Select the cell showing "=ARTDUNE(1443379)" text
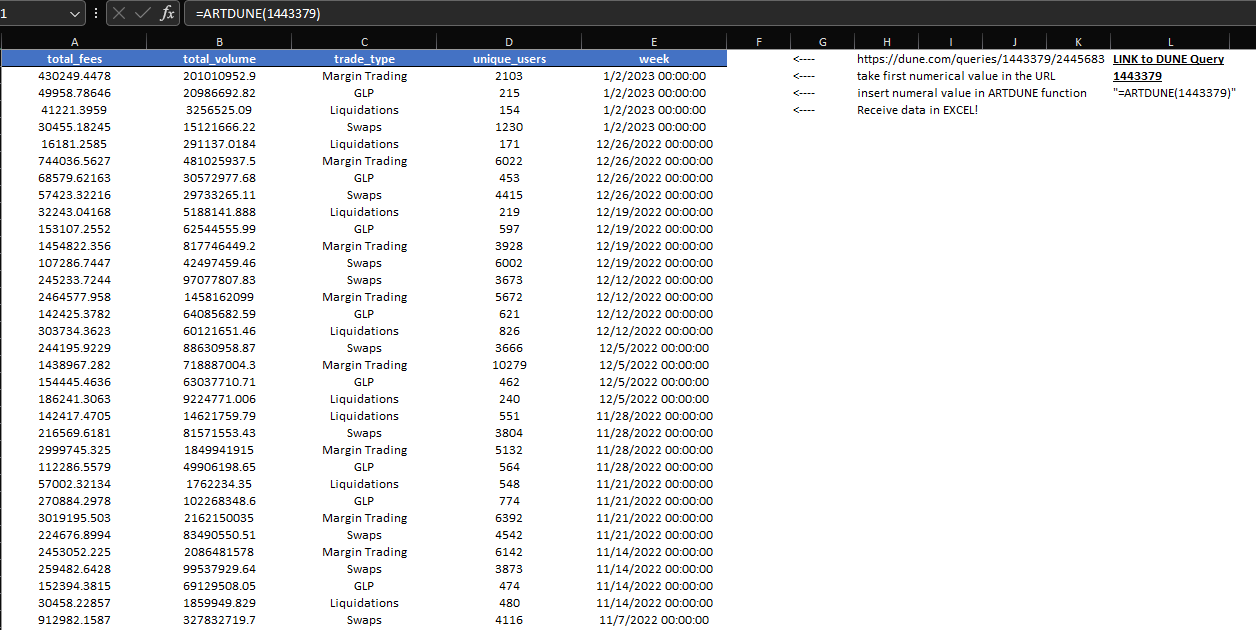The image size is (1256, 630). pyautogui.click(x=1174, y=93)
